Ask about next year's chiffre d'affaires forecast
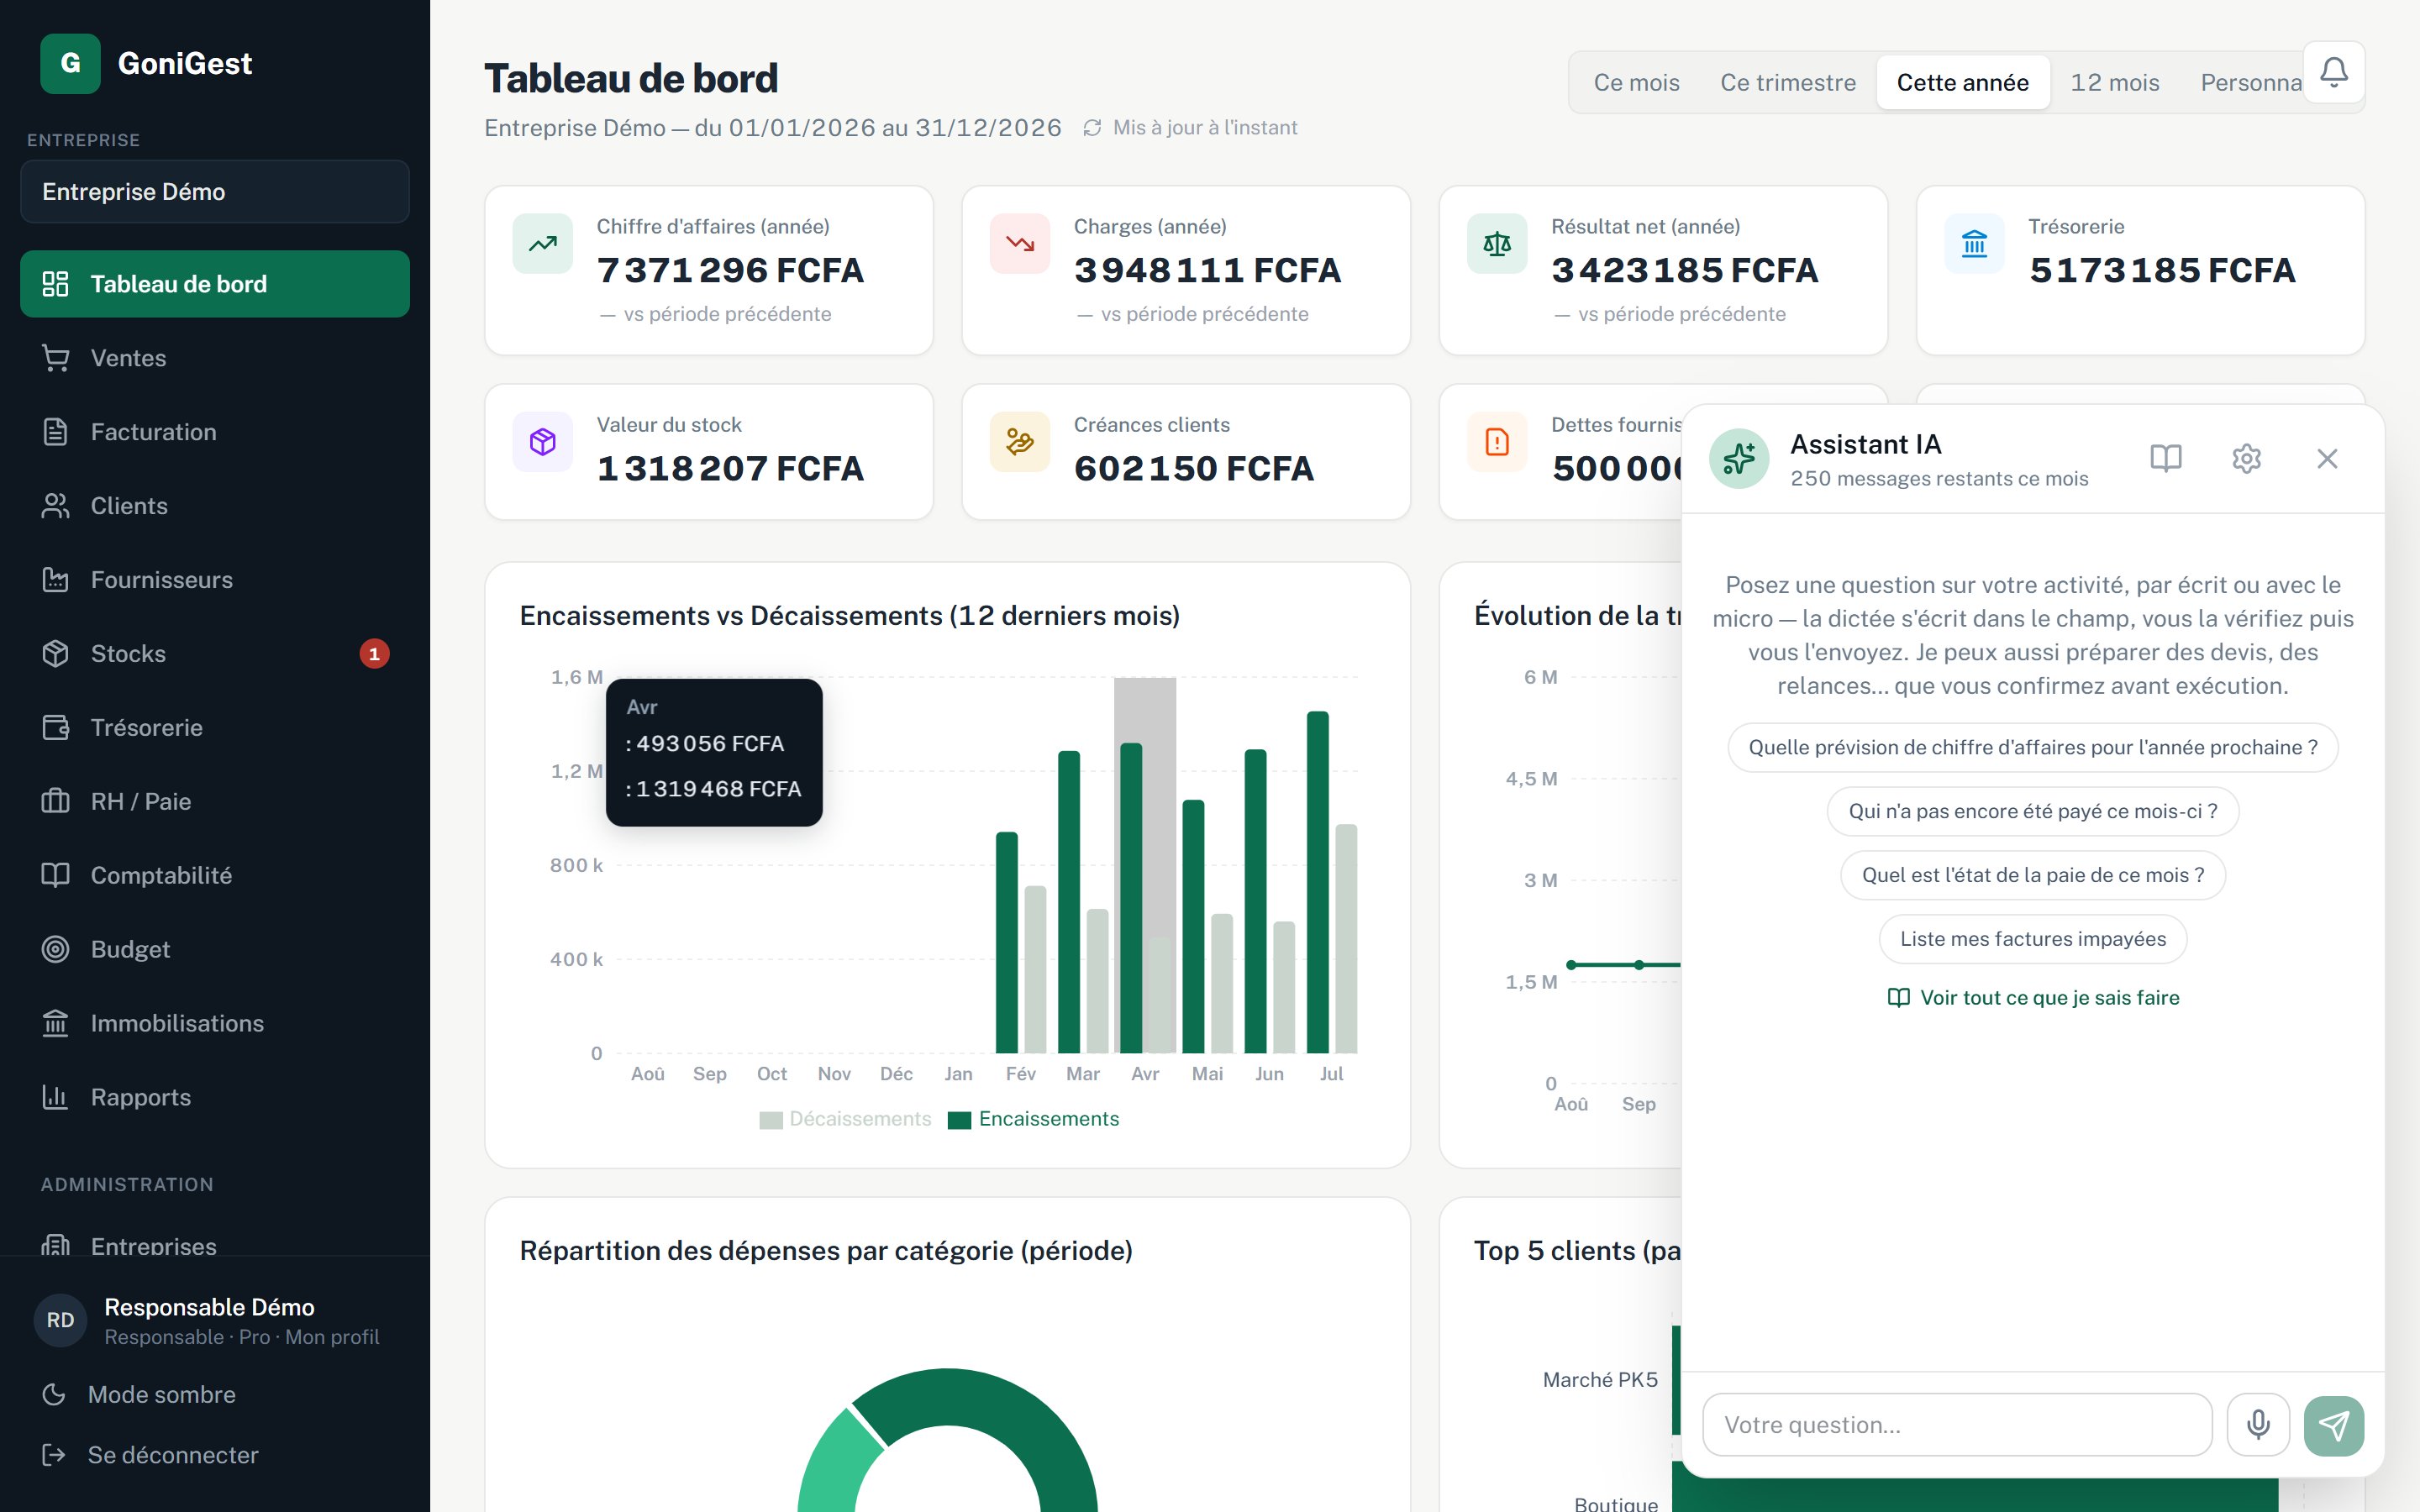This screenshot has height=1512, width=2420. 2033,748
